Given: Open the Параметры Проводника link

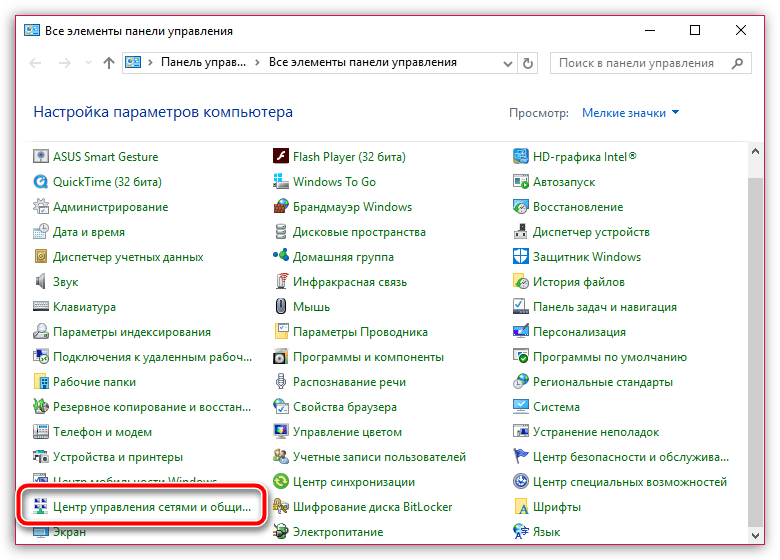Looking at the screenshot, I should [360, 332].
